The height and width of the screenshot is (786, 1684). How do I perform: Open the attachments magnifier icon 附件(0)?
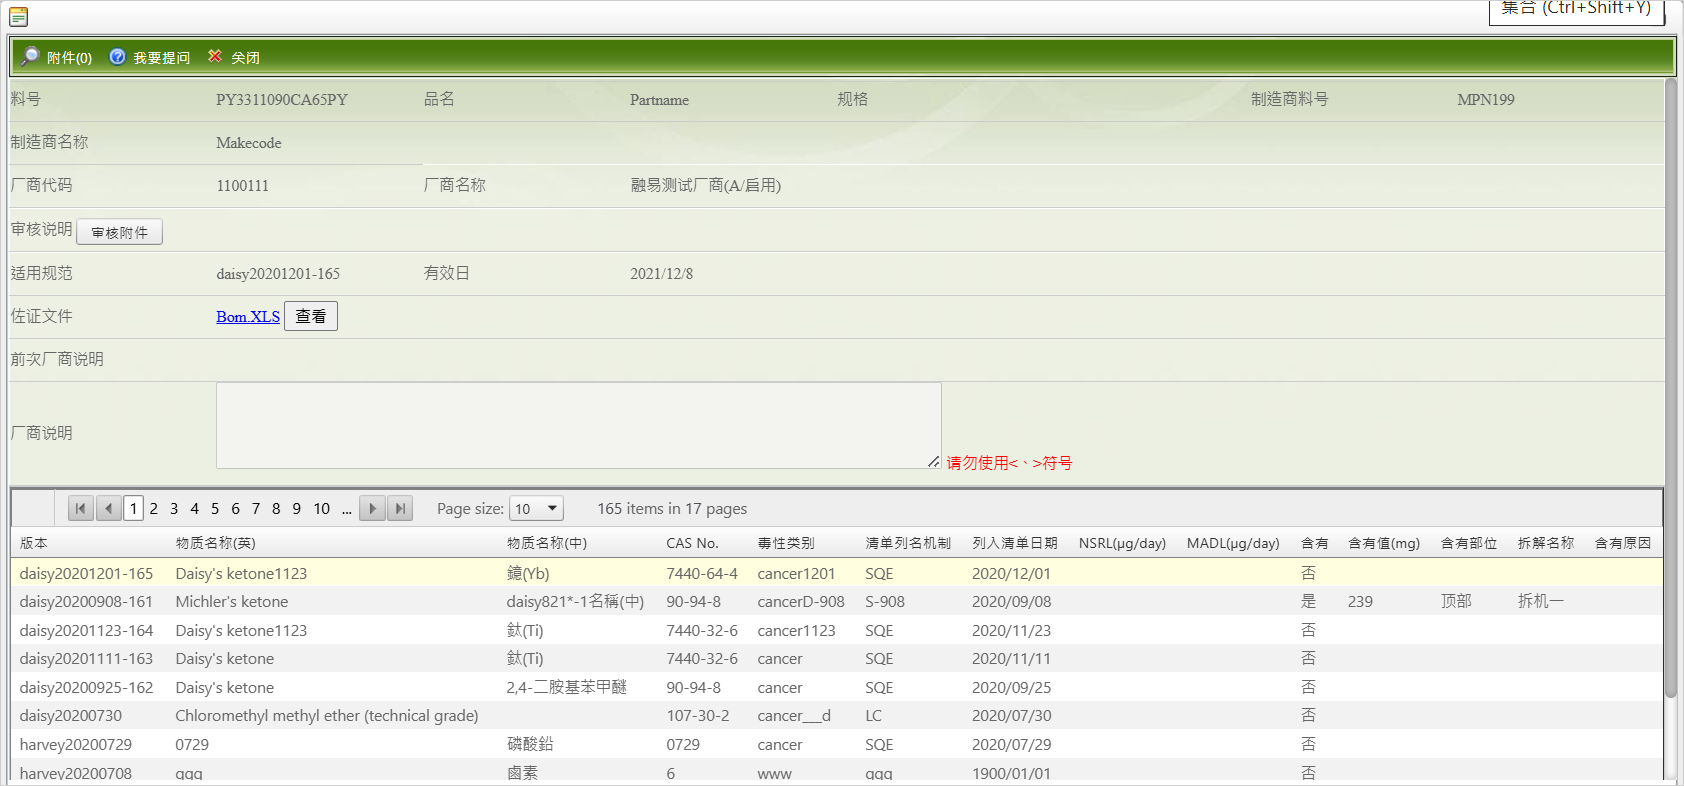[30, 57]
